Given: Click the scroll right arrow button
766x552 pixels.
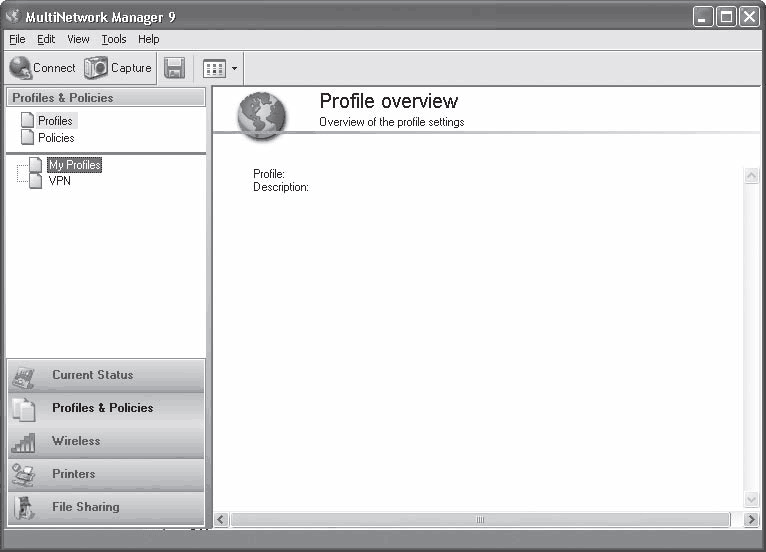Looking at the screenshot, I should (751, 519).
